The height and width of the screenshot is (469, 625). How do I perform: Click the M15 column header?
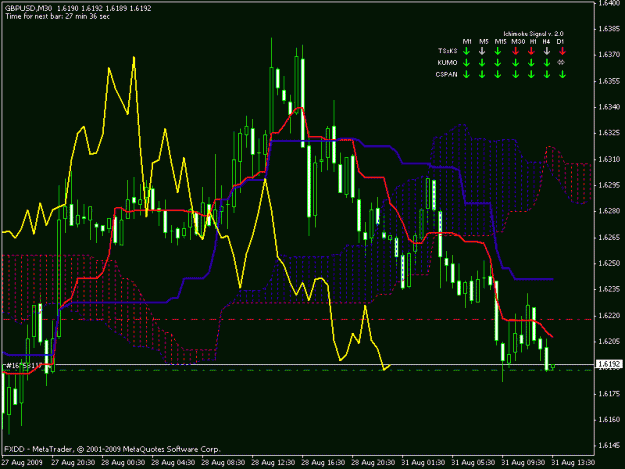click(500, 41)
